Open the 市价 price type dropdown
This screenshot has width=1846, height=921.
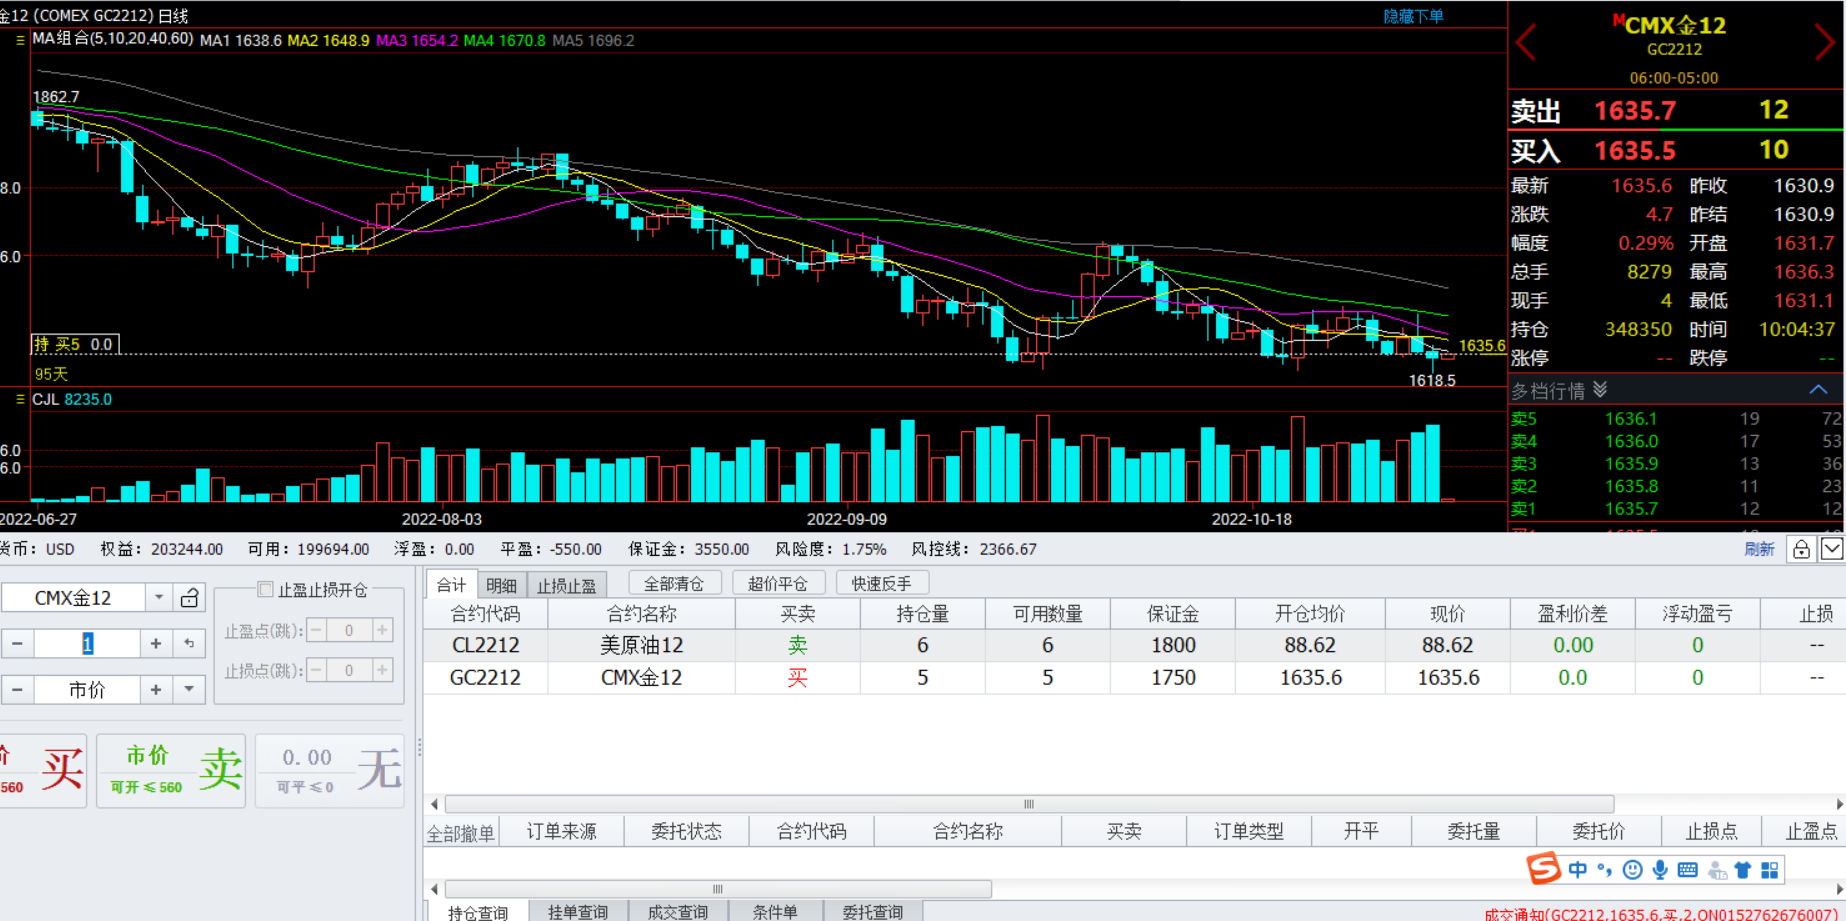tap(189, 690)
